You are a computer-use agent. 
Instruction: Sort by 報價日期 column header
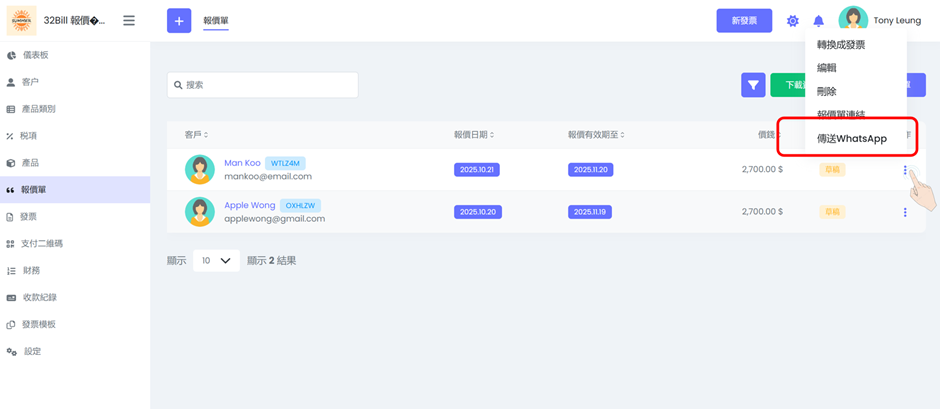[474, 134]
